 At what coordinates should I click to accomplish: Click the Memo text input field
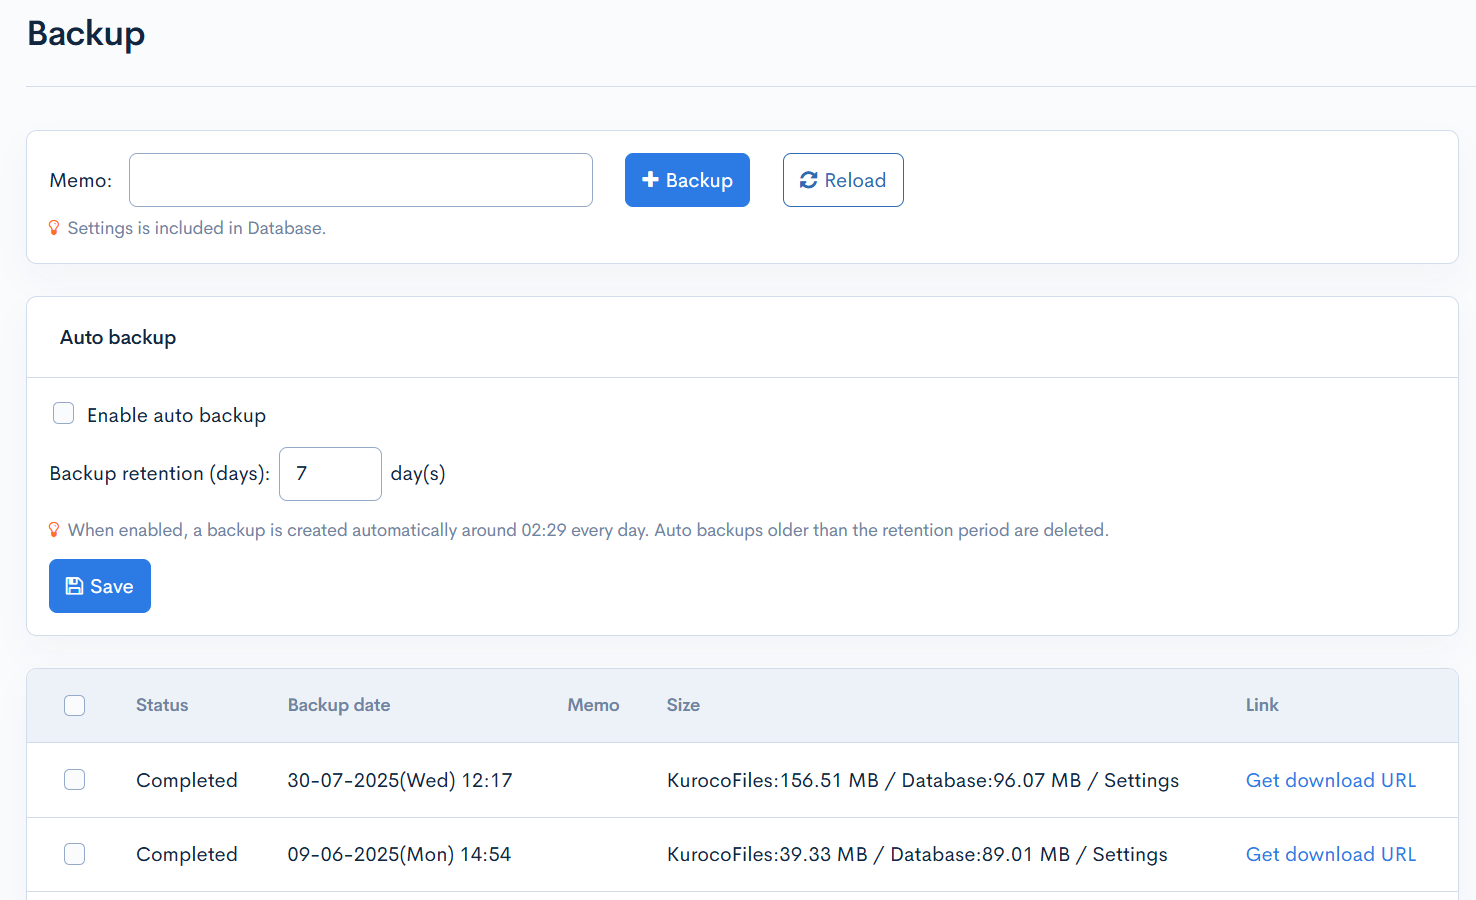(361, 180)
